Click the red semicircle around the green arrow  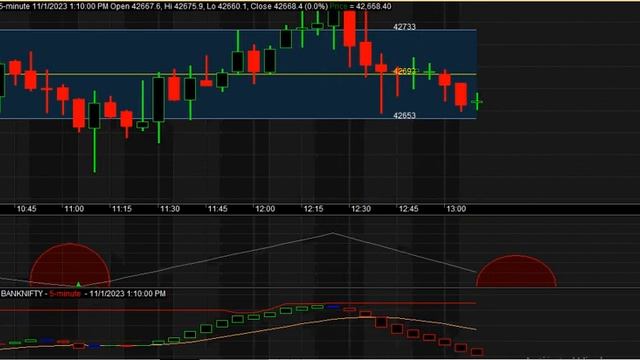pos(70,264)
